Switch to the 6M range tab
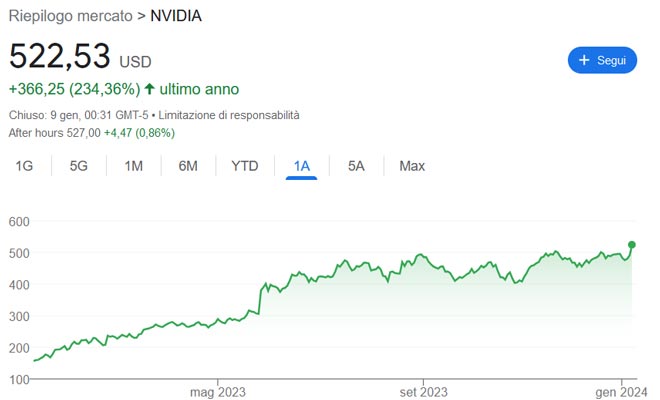This screenshot has height=400, width=660. (x=188, y=166)
